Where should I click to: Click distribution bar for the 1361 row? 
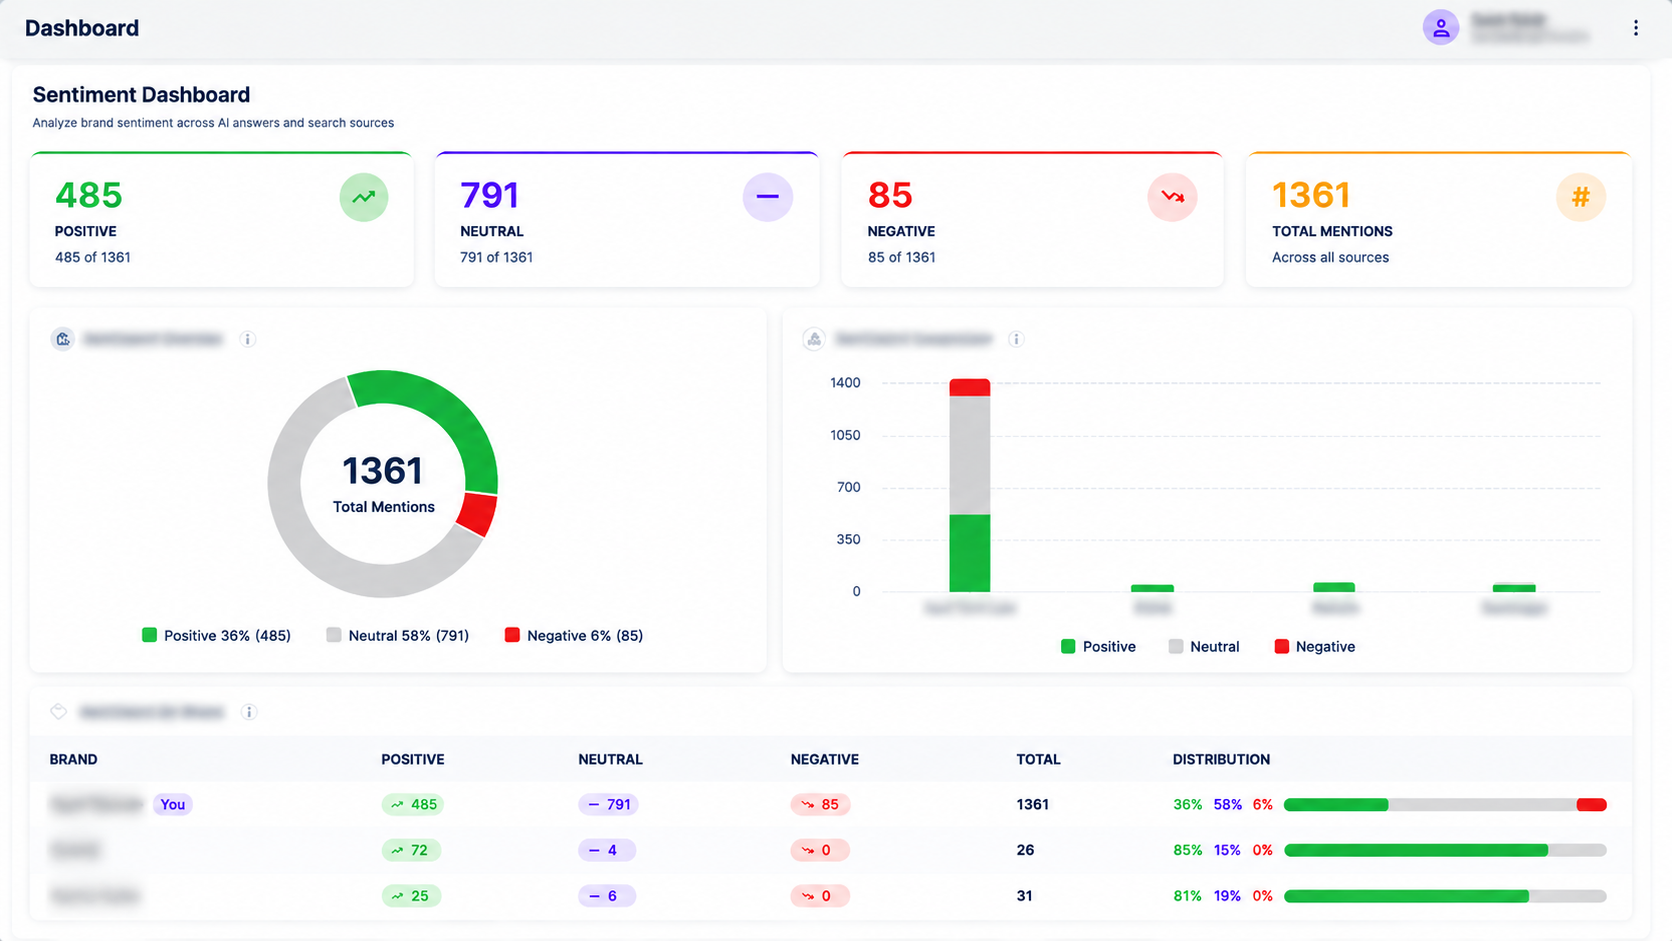click(x=1445, y=805)
